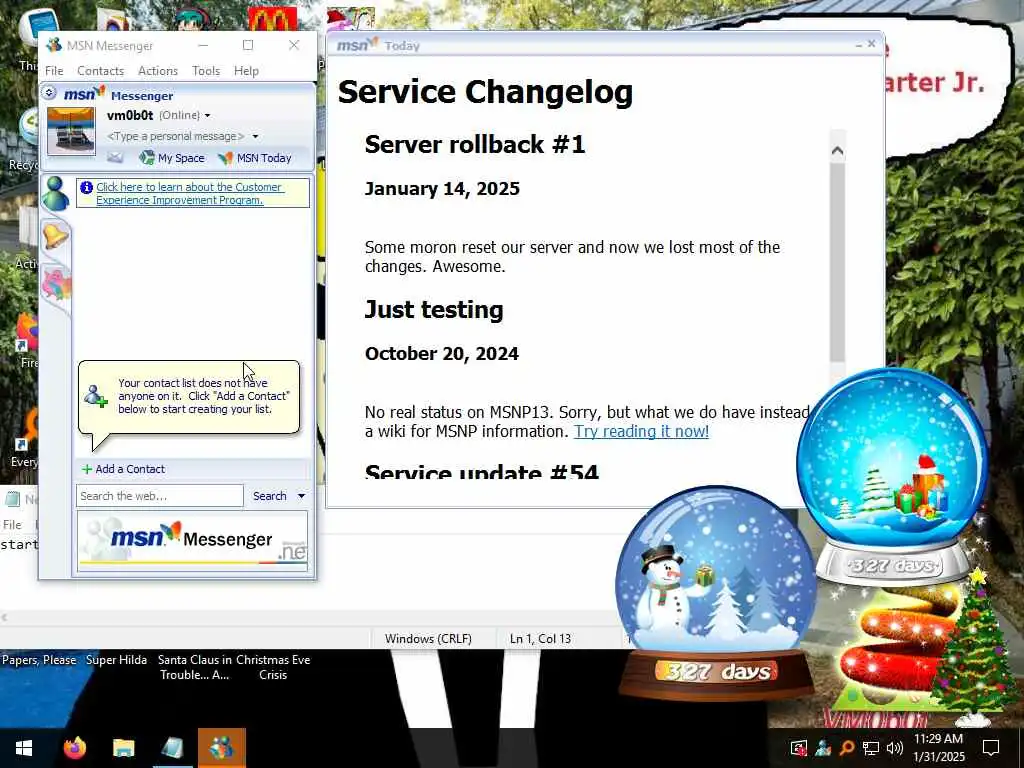Click the January 14, 2025 date text
Viewport: 1024px width, 768px height.
pyautogui.click(x=442, y=189)
